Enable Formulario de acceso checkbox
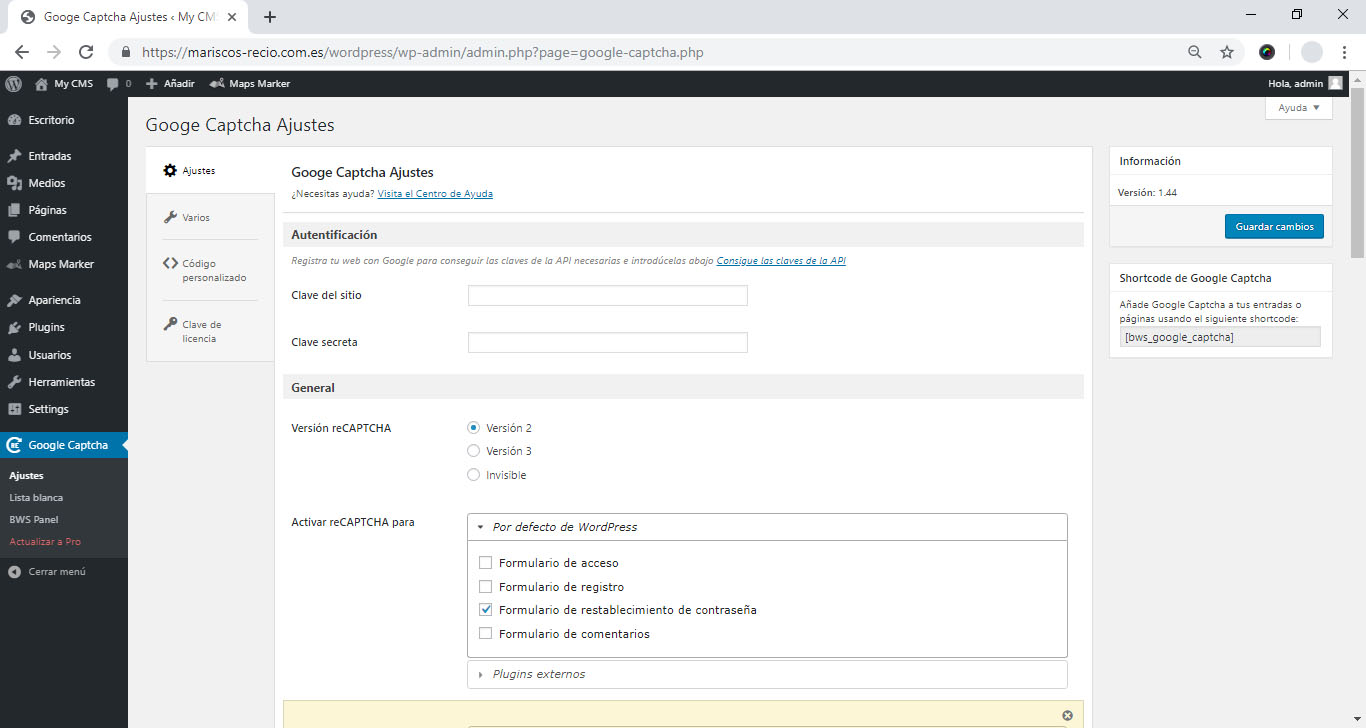Screen dimensions: 1366x728 486,563
